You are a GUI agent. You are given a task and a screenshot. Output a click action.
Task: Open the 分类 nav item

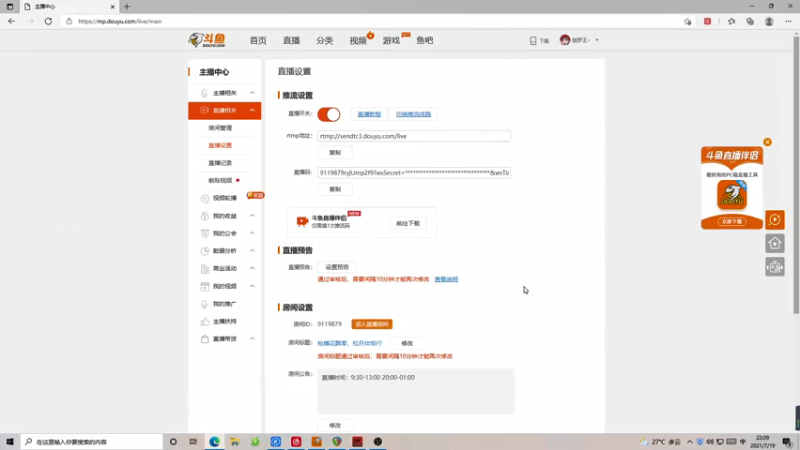[x=324, y=40]
